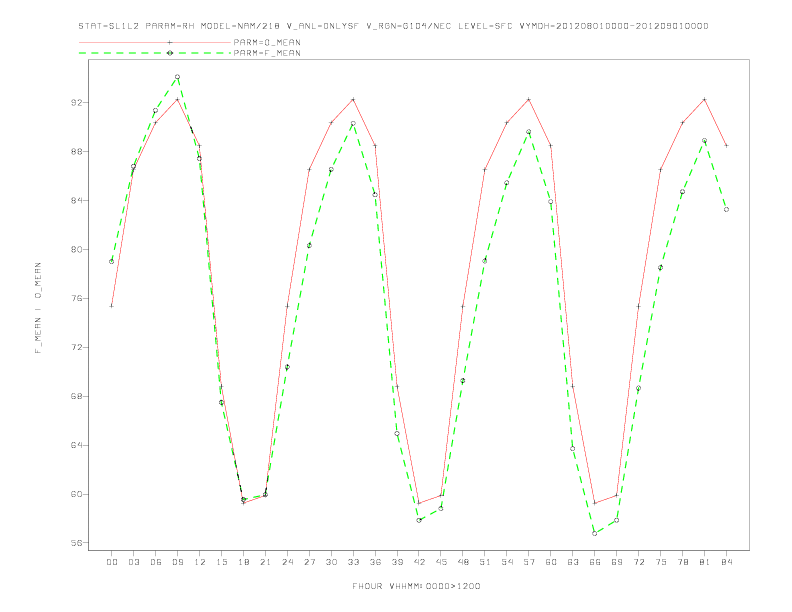Click the x-axis tick label 75

click(x=661, y=562)
